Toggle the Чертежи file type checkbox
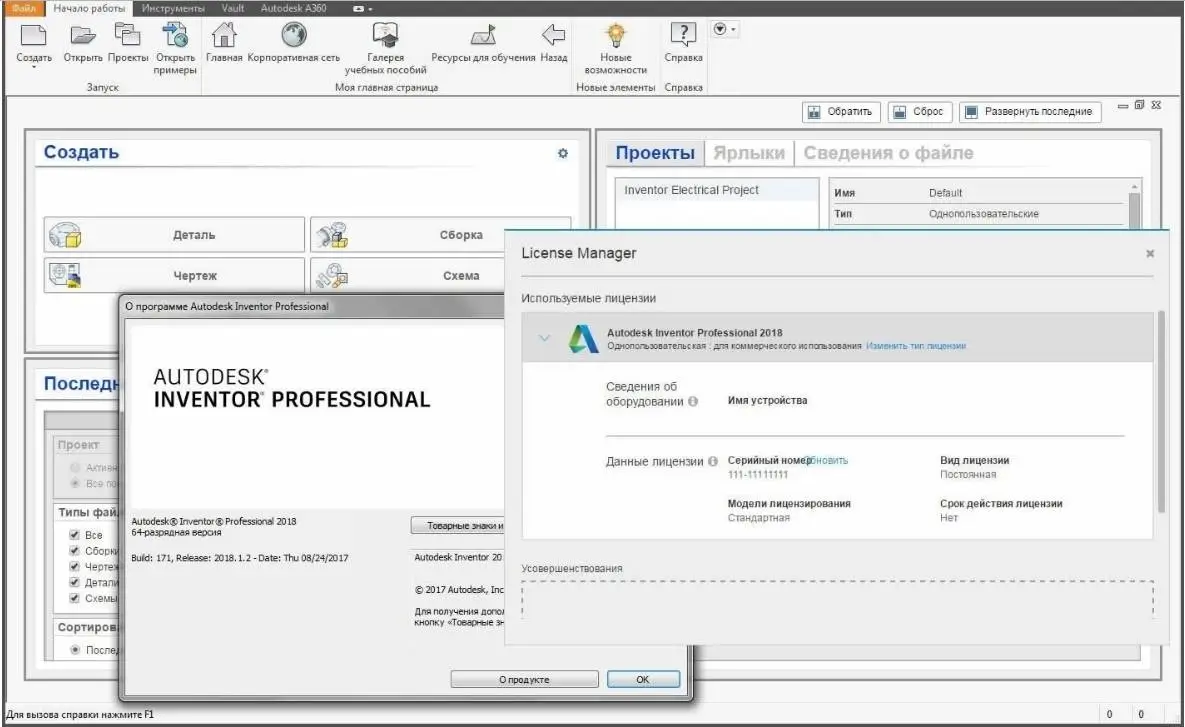 click(74, 566)
